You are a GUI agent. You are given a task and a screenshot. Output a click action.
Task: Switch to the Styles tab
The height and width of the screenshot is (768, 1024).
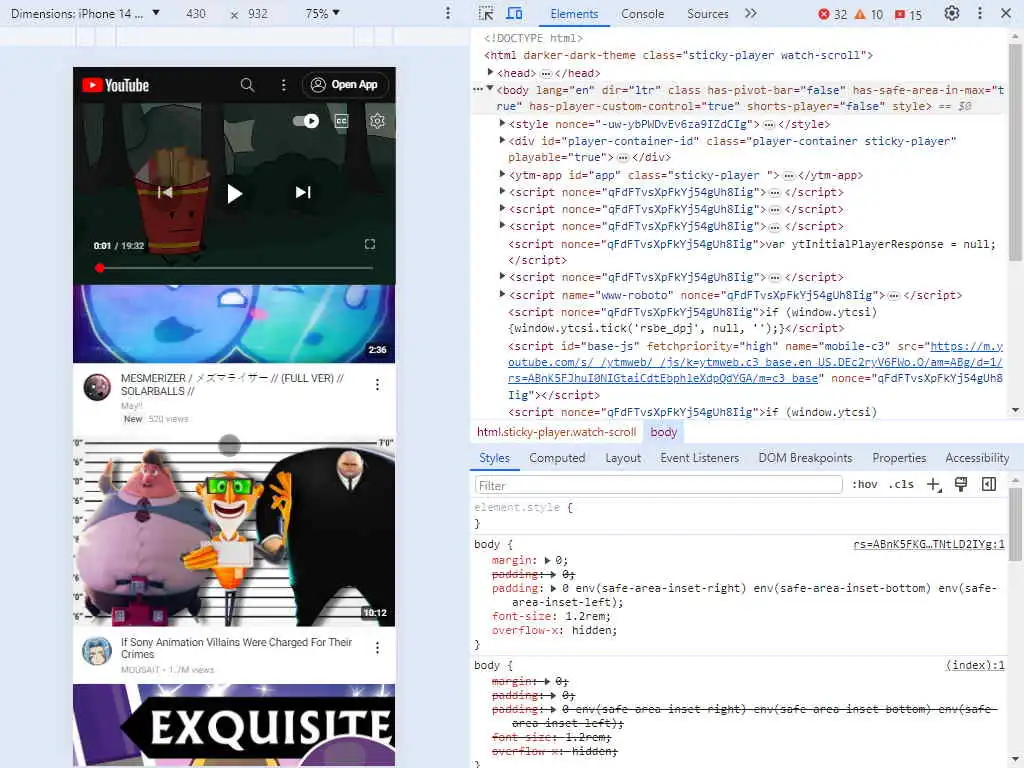tap(494, 458)
